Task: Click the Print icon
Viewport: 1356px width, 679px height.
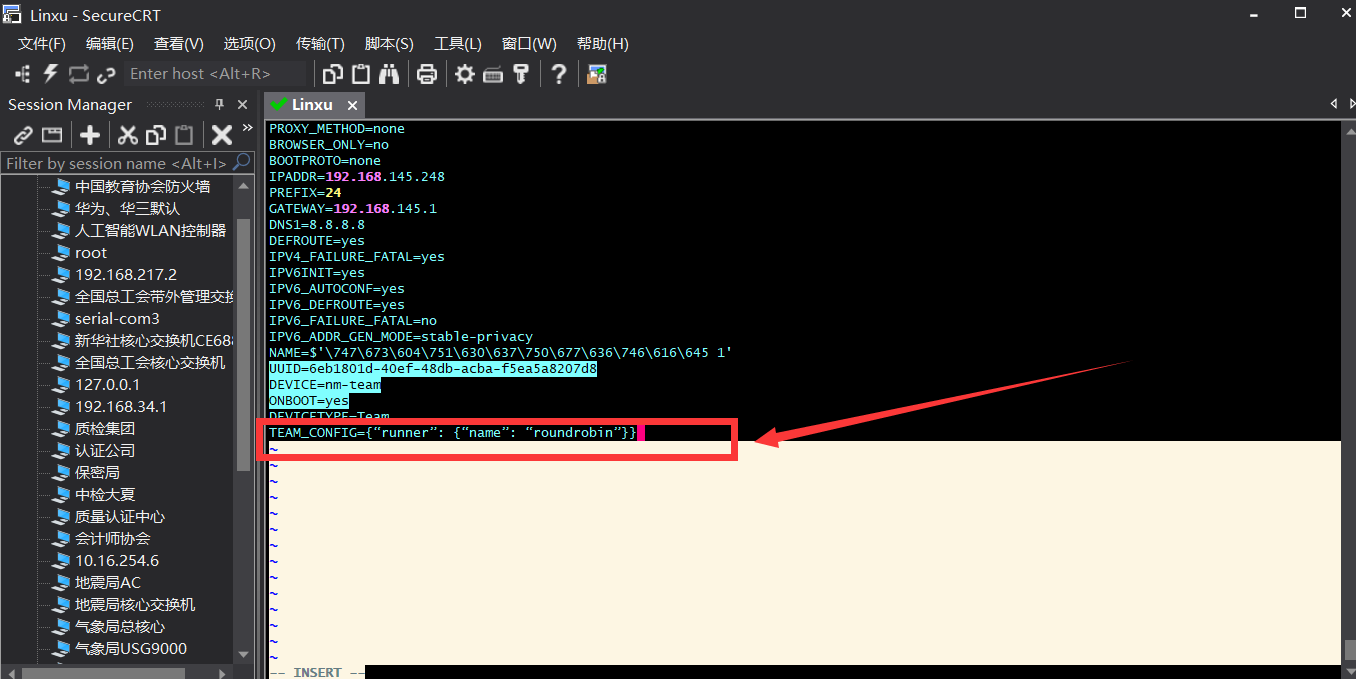Action: click(427, 74)
